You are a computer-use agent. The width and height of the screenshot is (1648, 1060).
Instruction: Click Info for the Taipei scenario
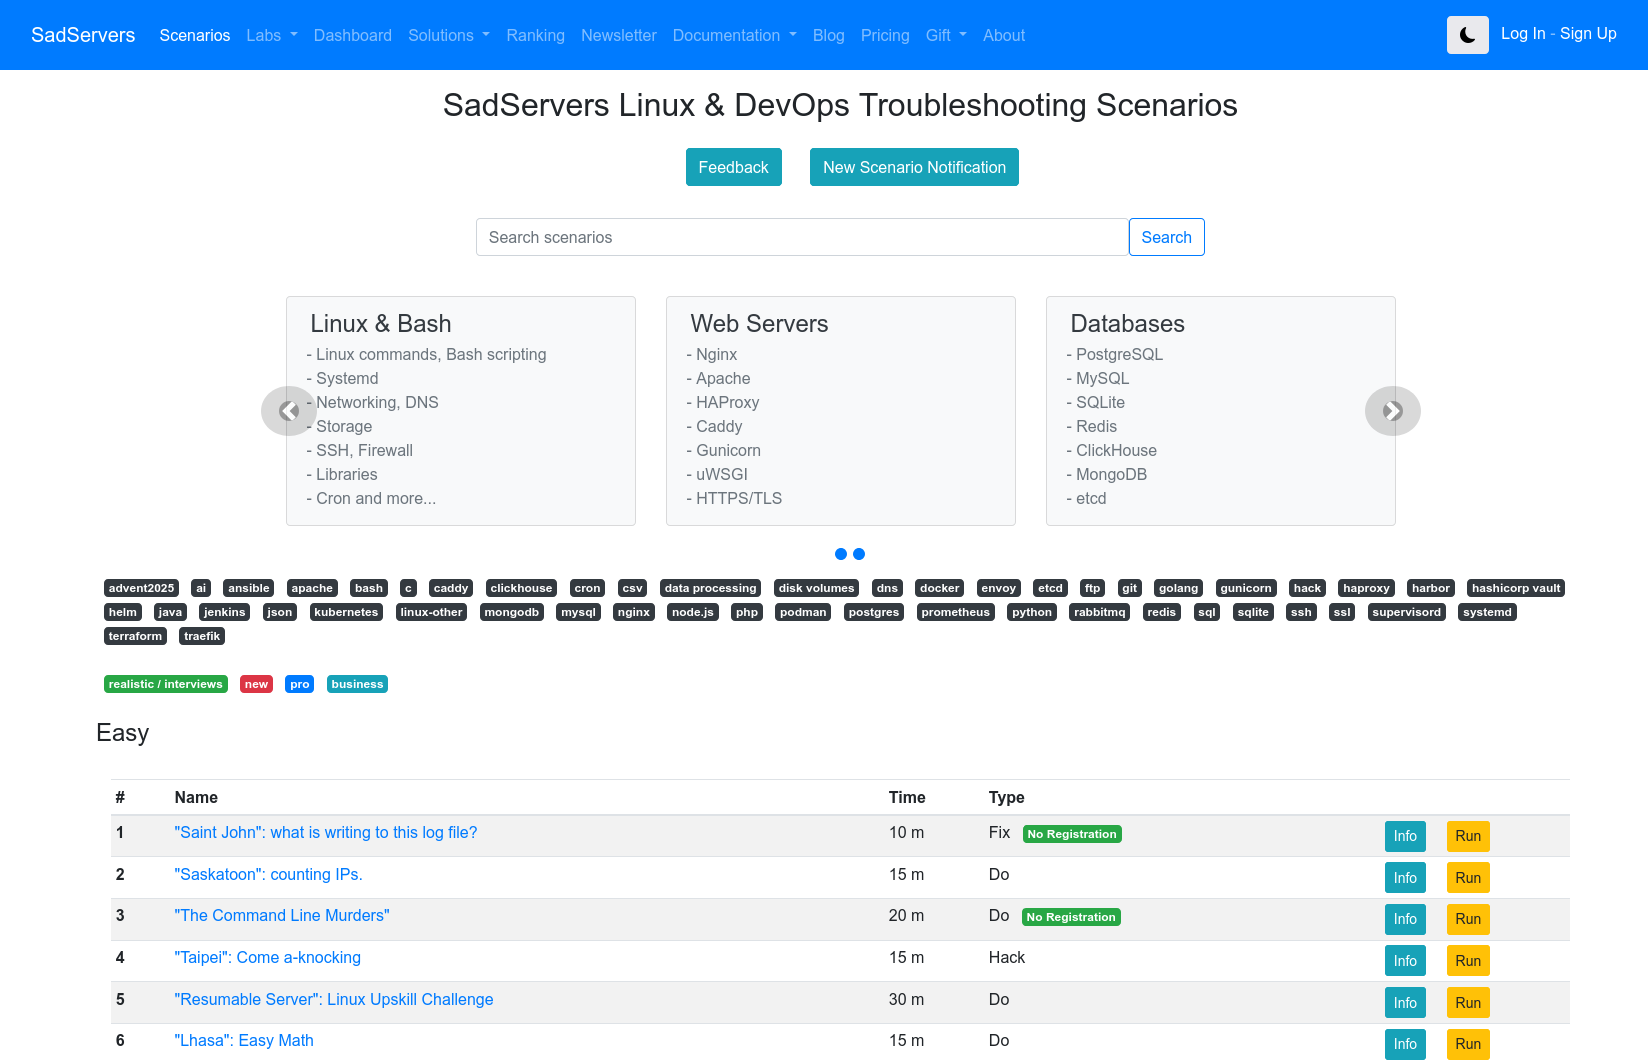(x=1405, y=961)
